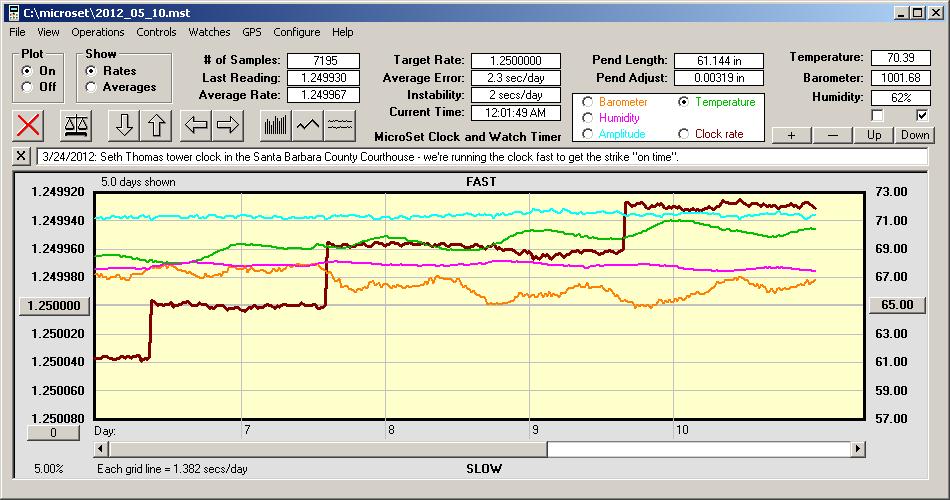950x500 pixels.
Task: Click the Seth Thomas note text field
Action: pos(482,156)
